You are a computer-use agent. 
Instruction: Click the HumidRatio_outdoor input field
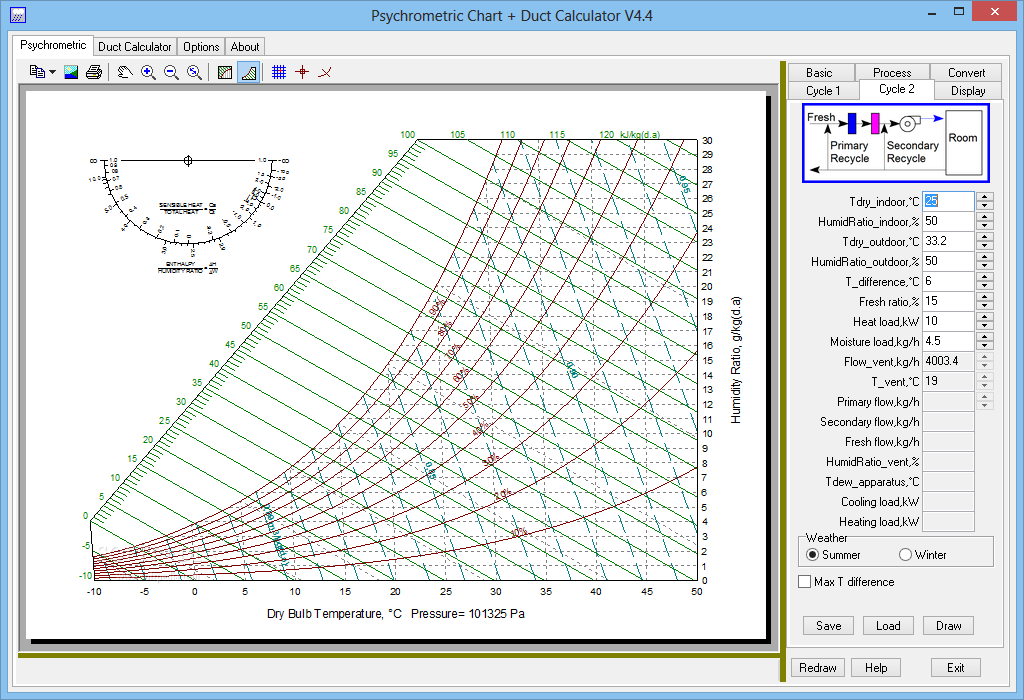pyautogui.click(x=948, y=261)
